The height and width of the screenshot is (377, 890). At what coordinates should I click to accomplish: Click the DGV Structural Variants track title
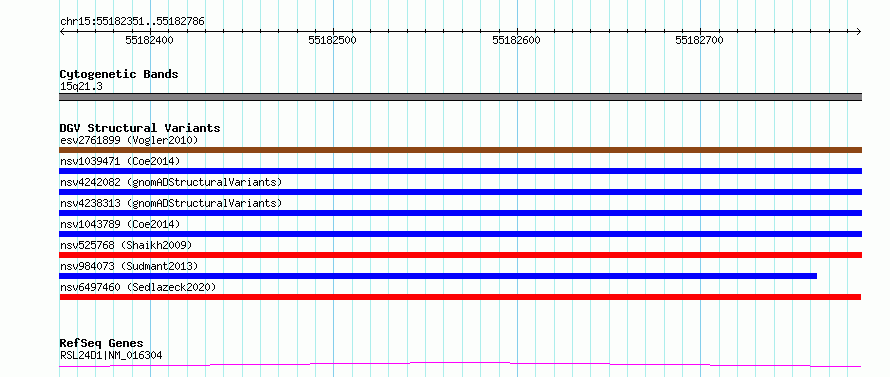point(140,128)
